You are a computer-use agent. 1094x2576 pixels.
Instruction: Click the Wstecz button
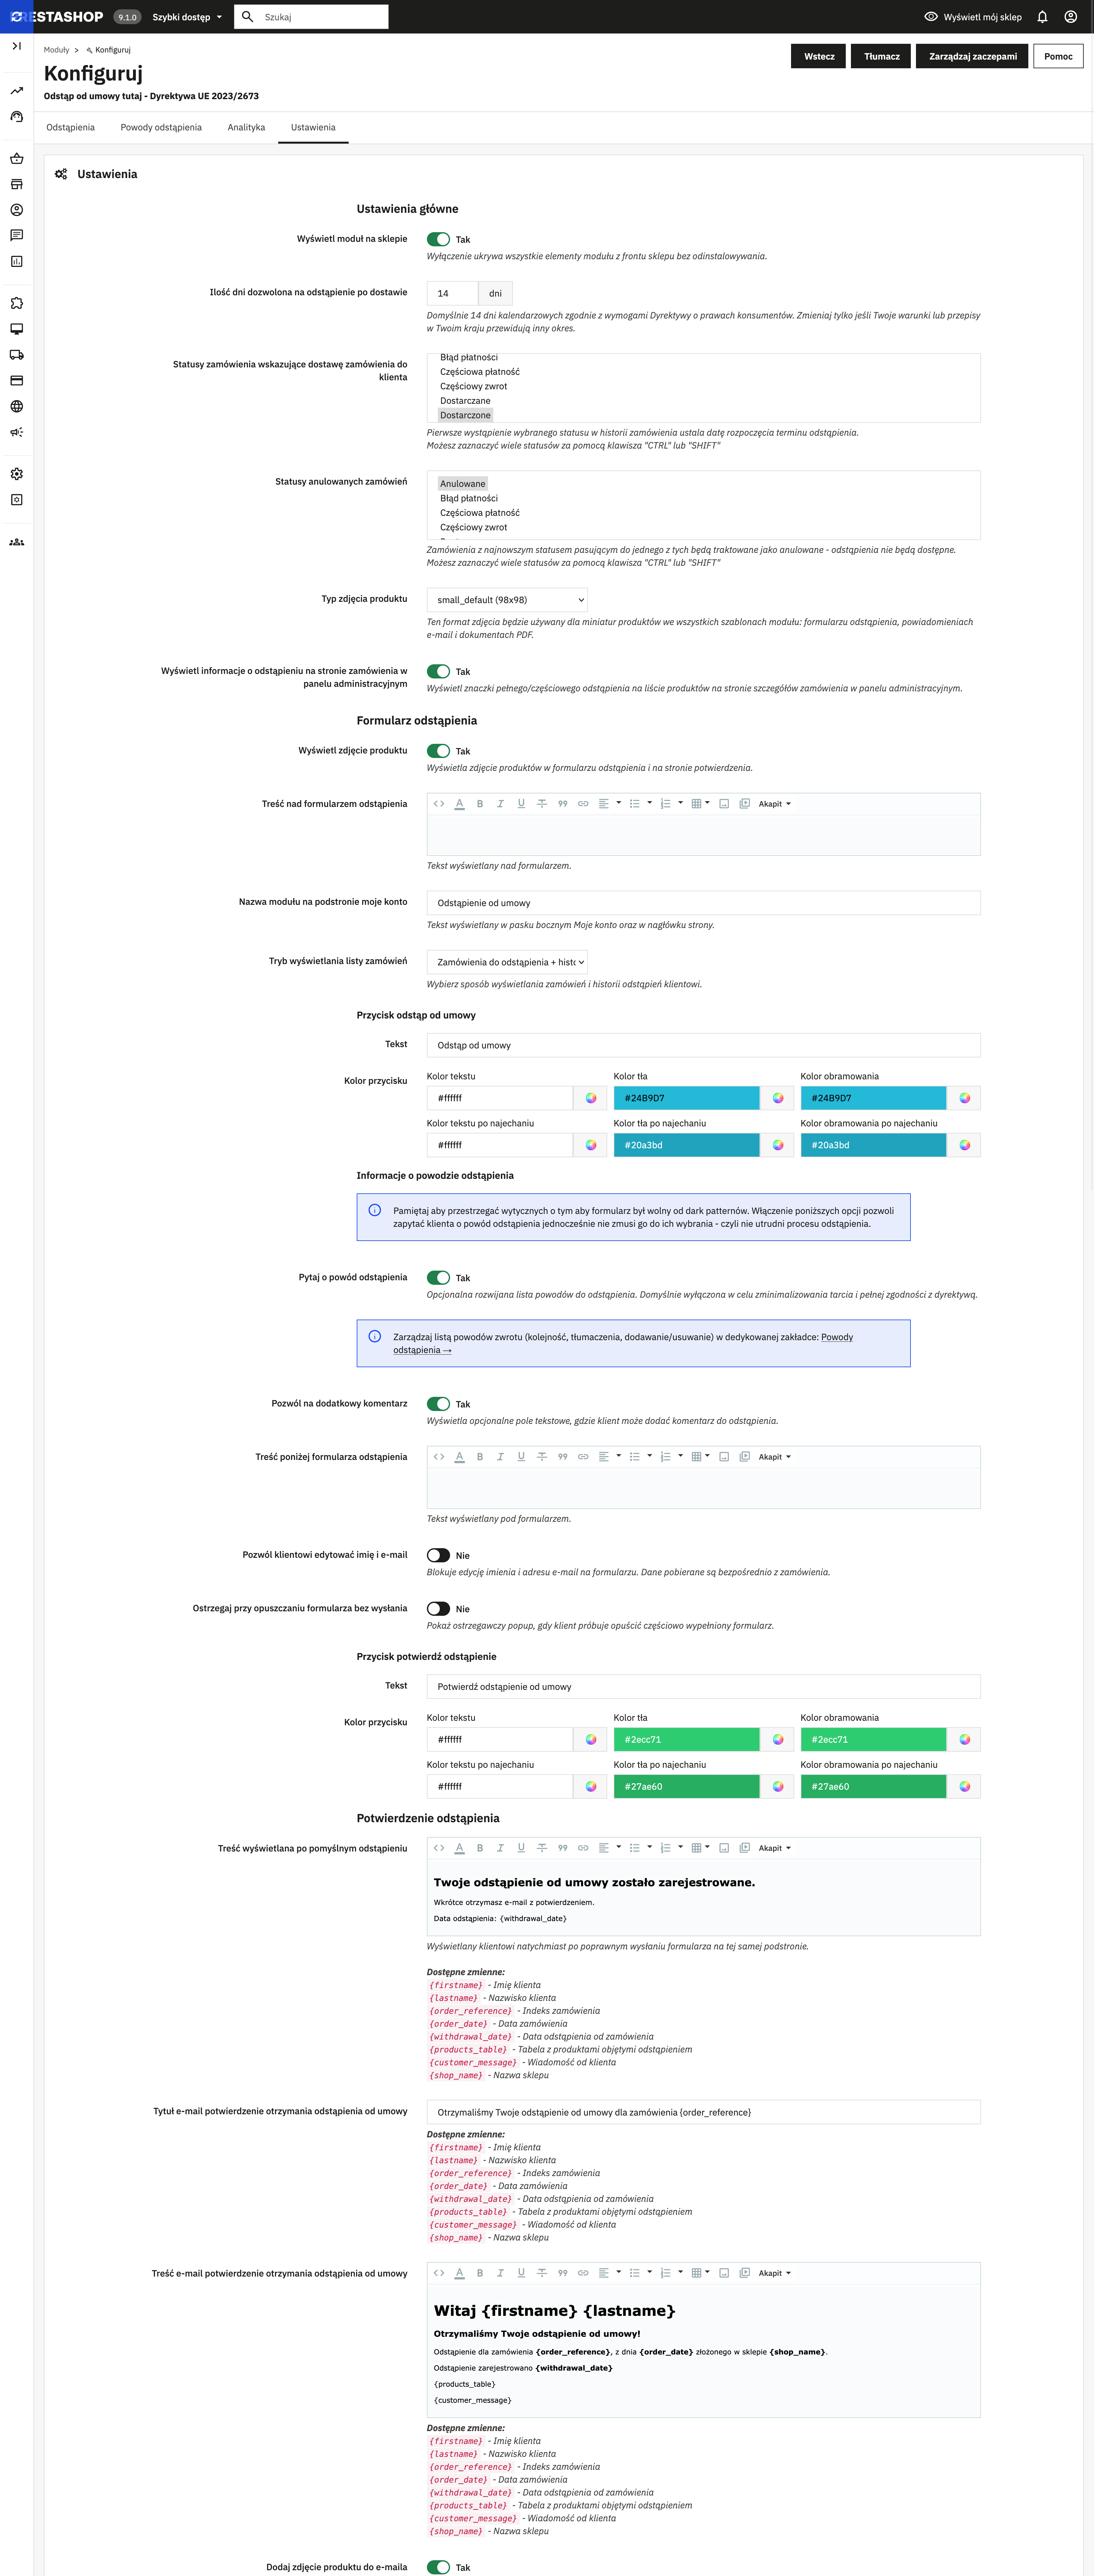[x=819, y=56]
